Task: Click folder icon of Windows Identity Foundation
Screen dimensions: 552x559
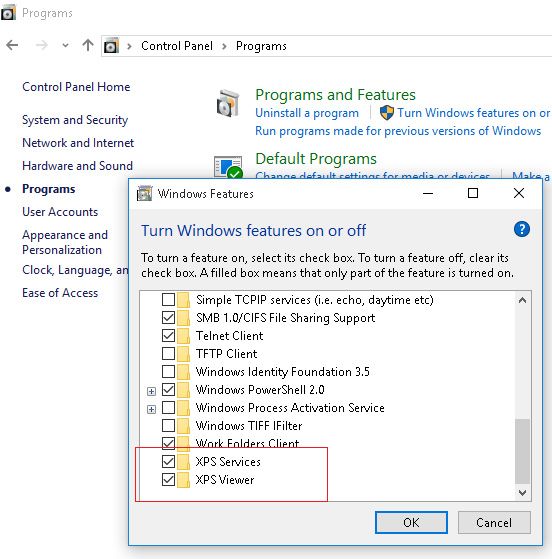Action: pos(183,372)
